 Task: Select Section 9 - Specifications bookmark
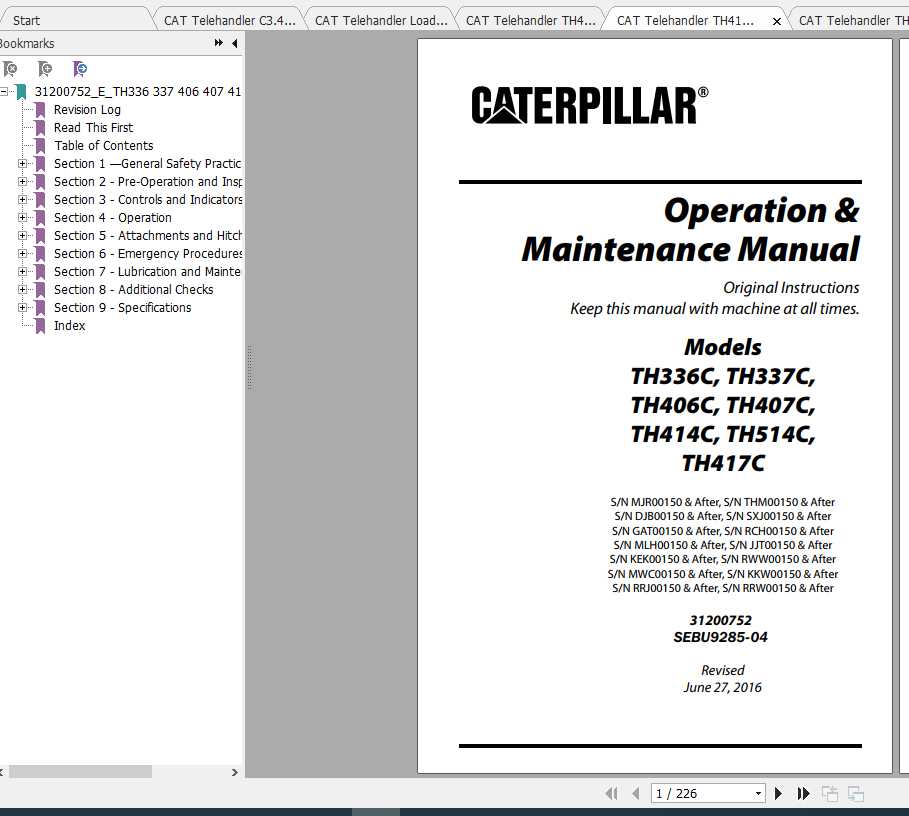pos(123,307)
